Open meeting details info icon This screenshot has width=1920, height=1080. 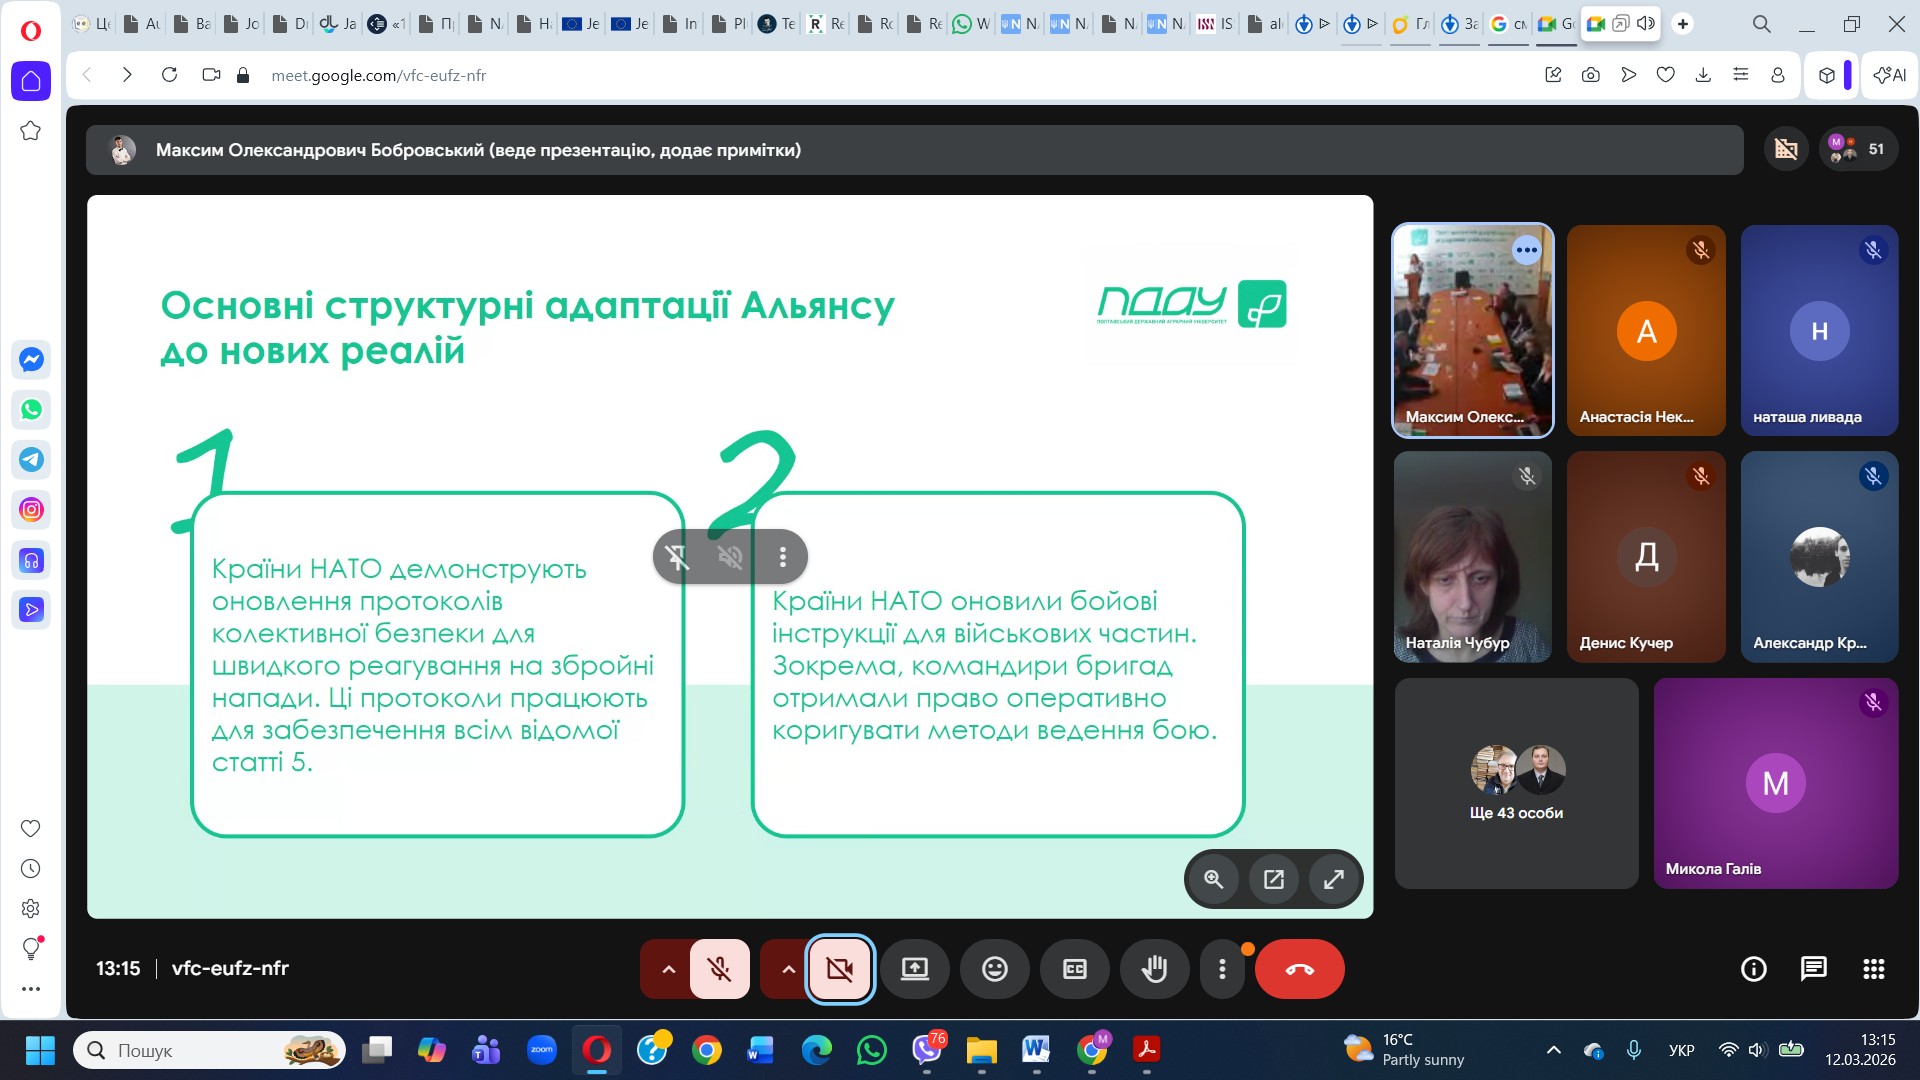tap(1753, 968)
